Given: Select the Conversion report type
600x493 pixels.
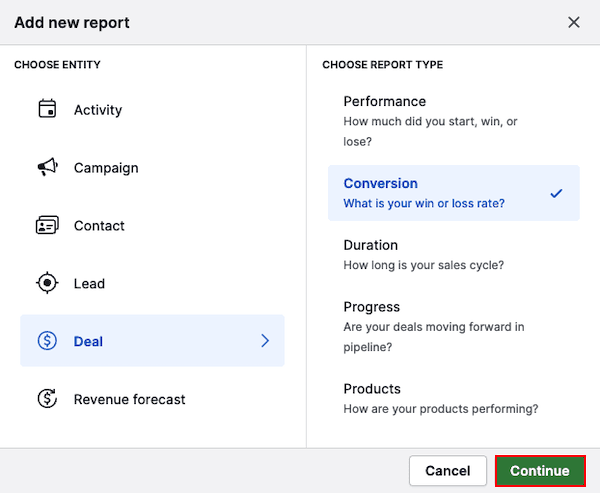Looking at the screenshot, I should click(381, 184).
